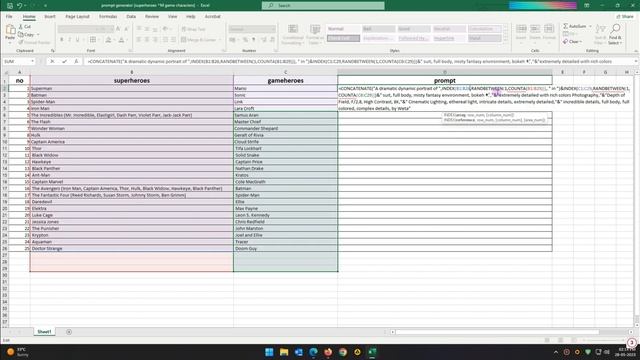Click the Undo arrow in title bar
640x360 pixels.
20,5
